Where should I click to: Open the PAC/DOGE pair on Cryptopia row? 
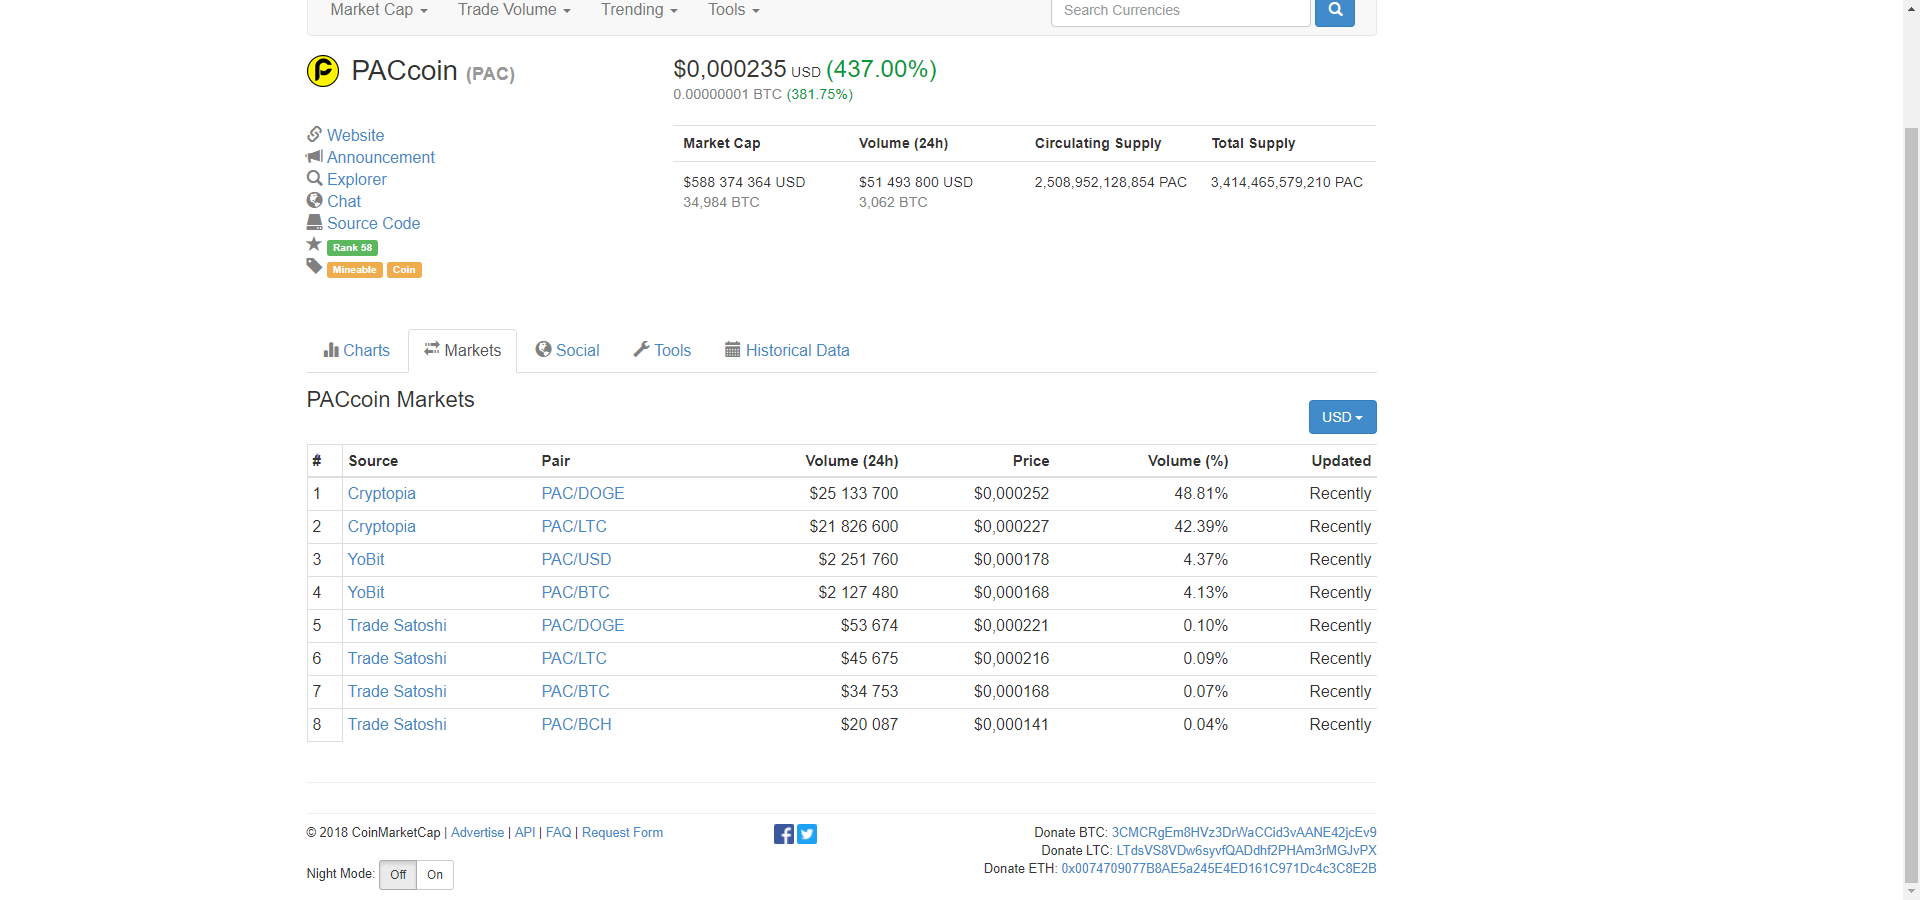[583, 494]
